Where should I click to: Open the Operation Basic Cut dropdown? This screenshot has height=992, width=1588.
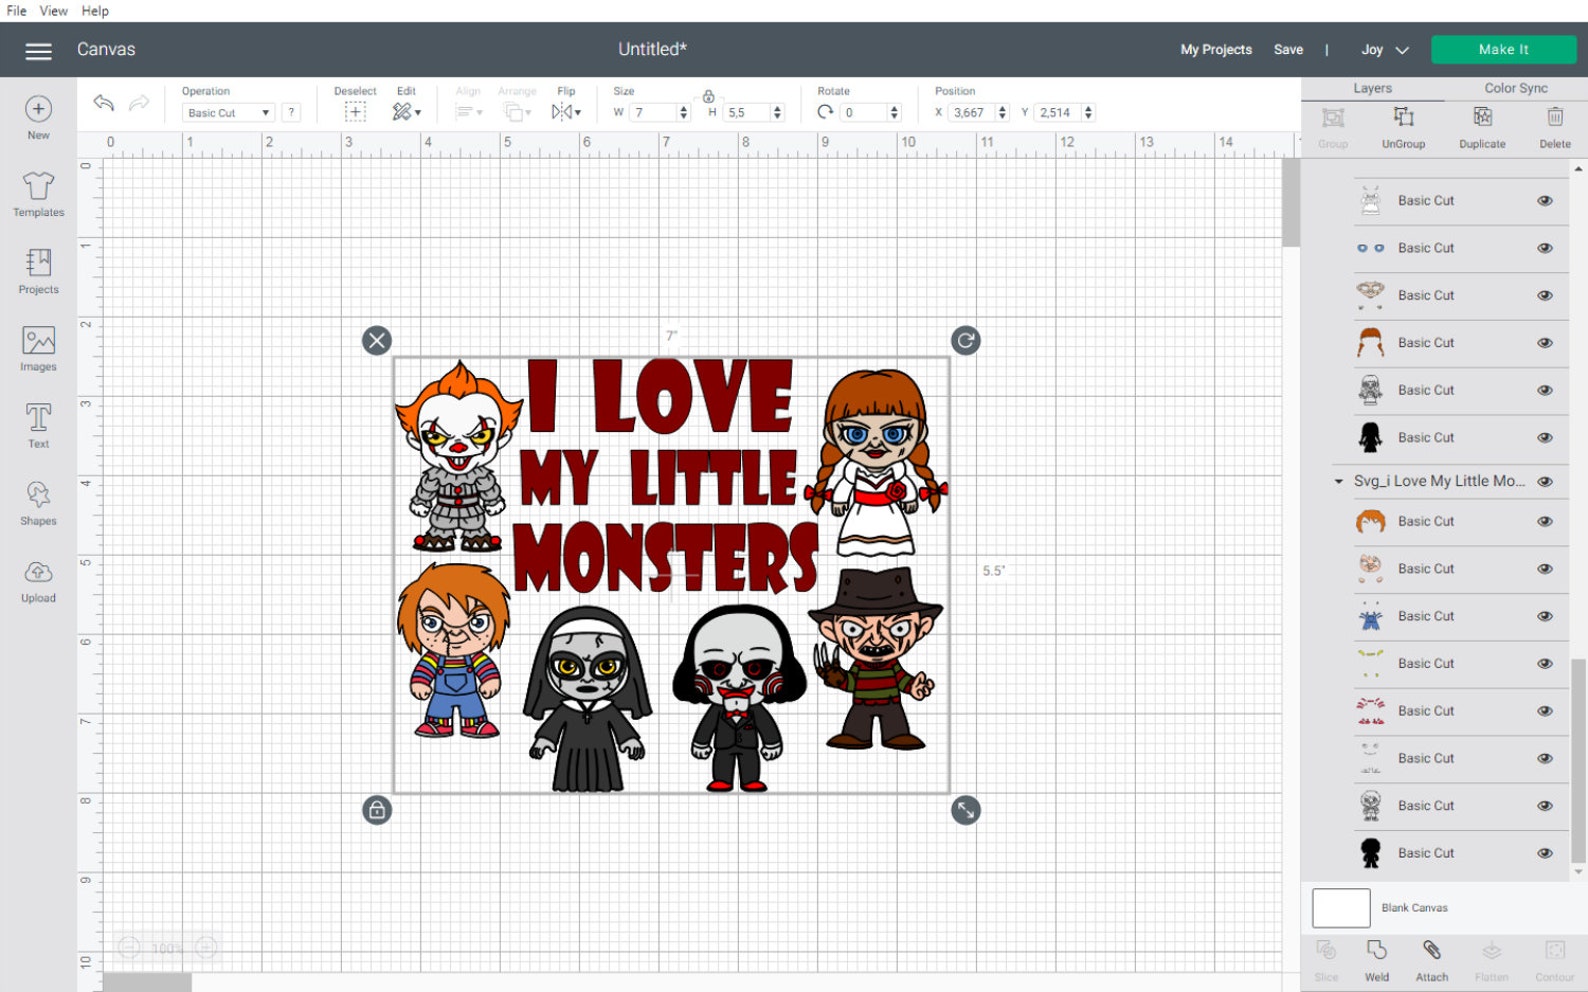(228, 113)
